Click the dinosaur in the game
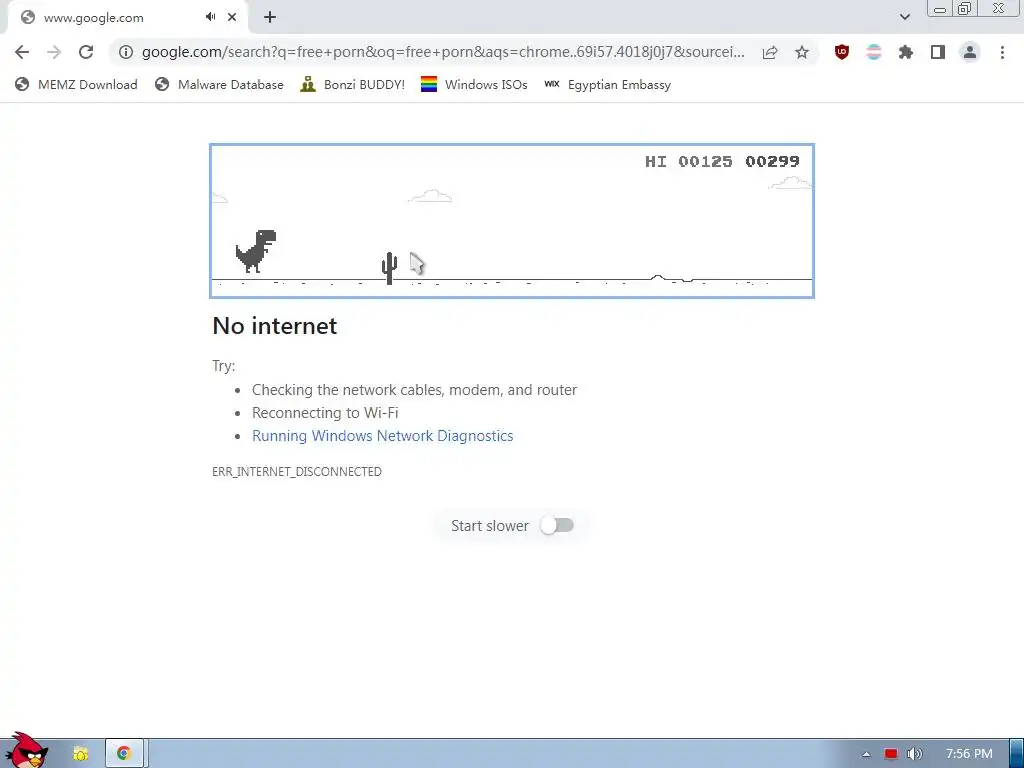1024x768 pixels. pyautogui.click(x=256, y=251)
